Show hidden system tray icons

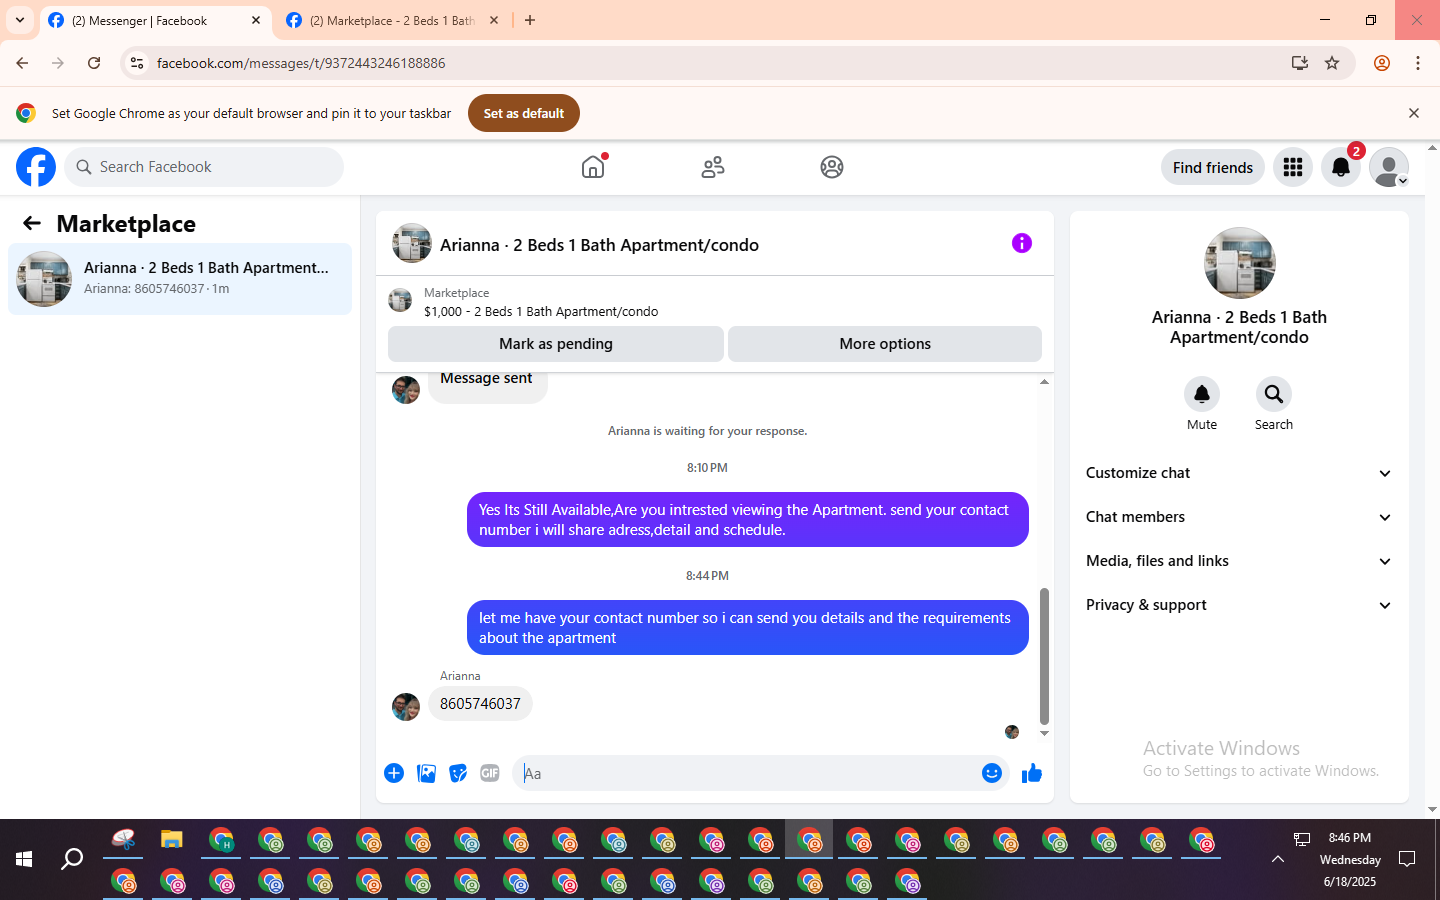[1278, 859]
